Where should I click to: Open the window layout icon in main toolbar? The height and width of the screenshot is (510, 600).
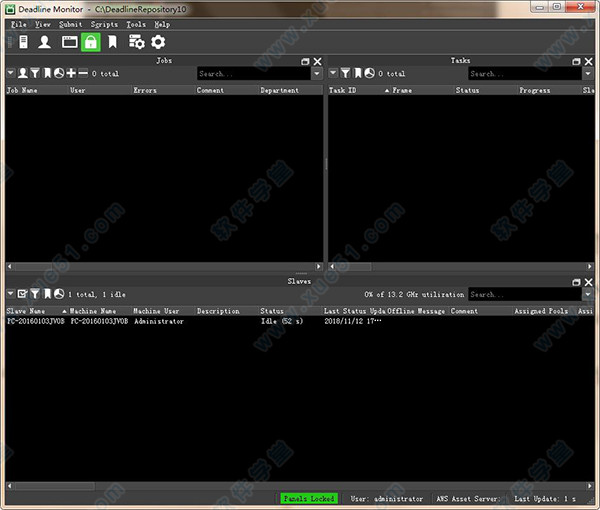click(70, 42)
